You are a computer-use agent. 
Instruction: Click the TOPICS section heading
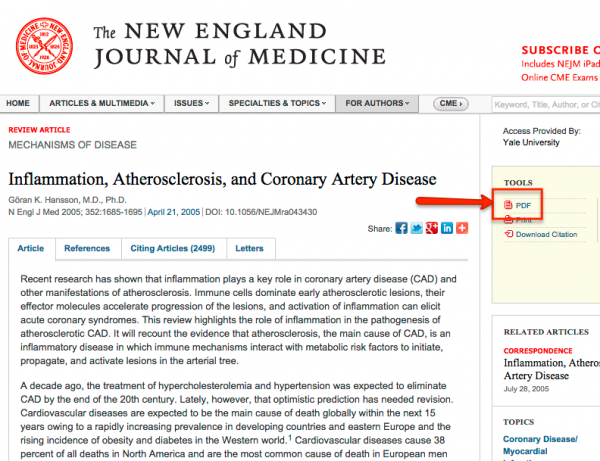[518, 422]
